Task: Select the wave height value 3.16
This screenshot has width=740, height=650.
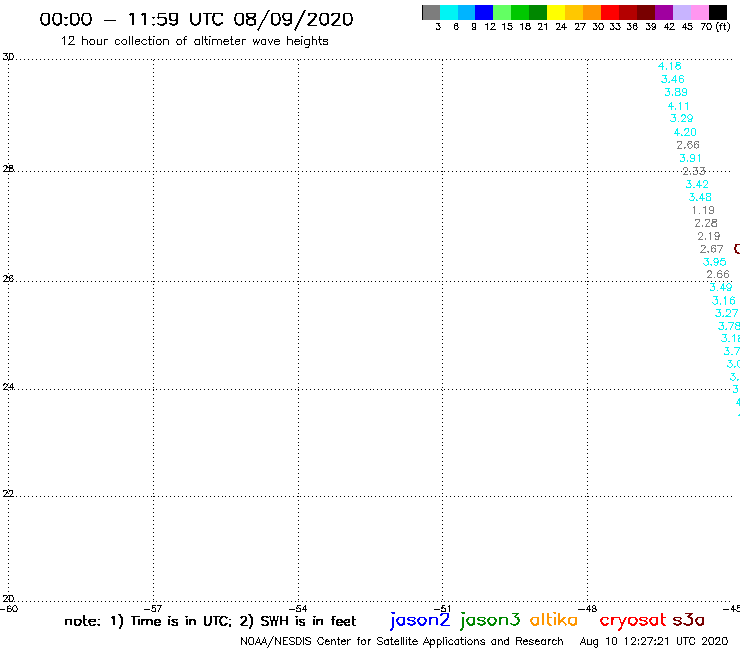Action: coord(723,301)
